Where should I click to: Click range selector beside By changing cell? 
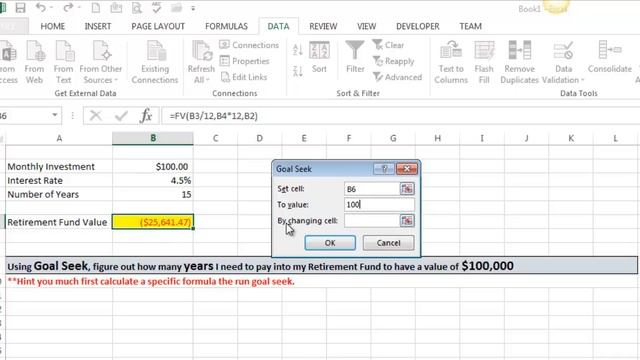coord(407,220)
